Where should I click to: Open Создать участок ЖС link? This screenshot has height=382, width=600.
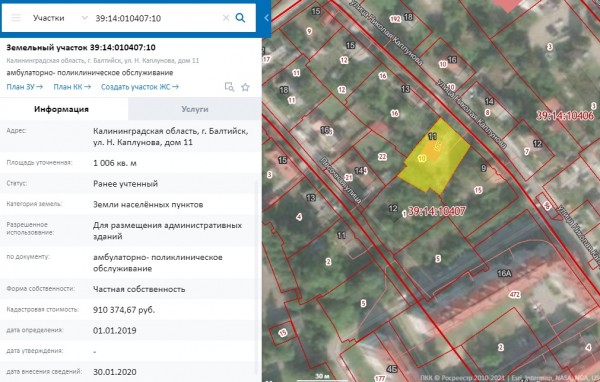point(140,87)
